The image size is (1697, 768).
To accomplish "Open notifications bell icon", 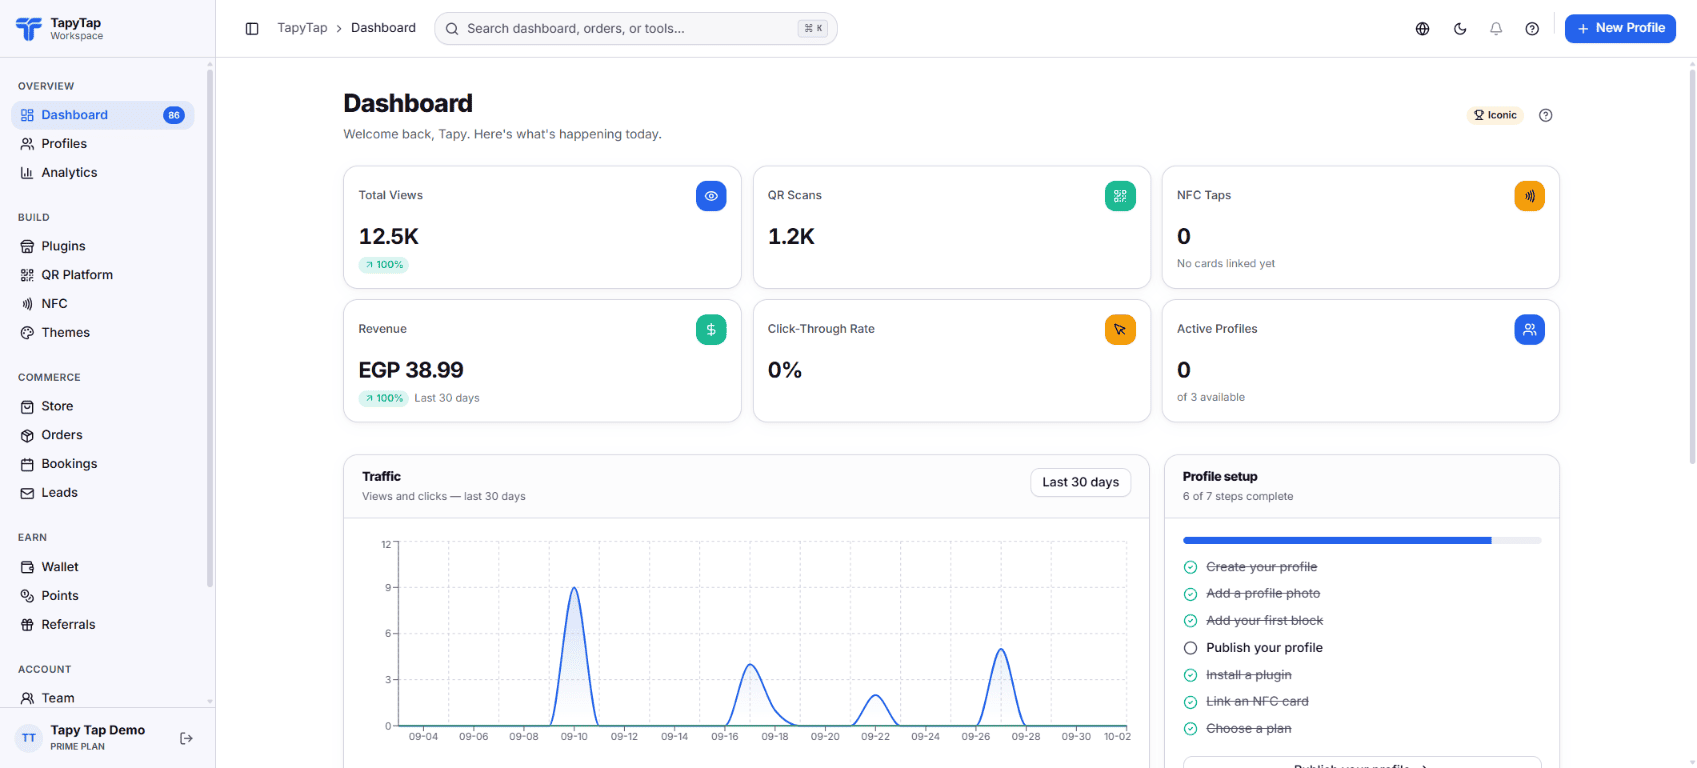I will pos(1496,29).
